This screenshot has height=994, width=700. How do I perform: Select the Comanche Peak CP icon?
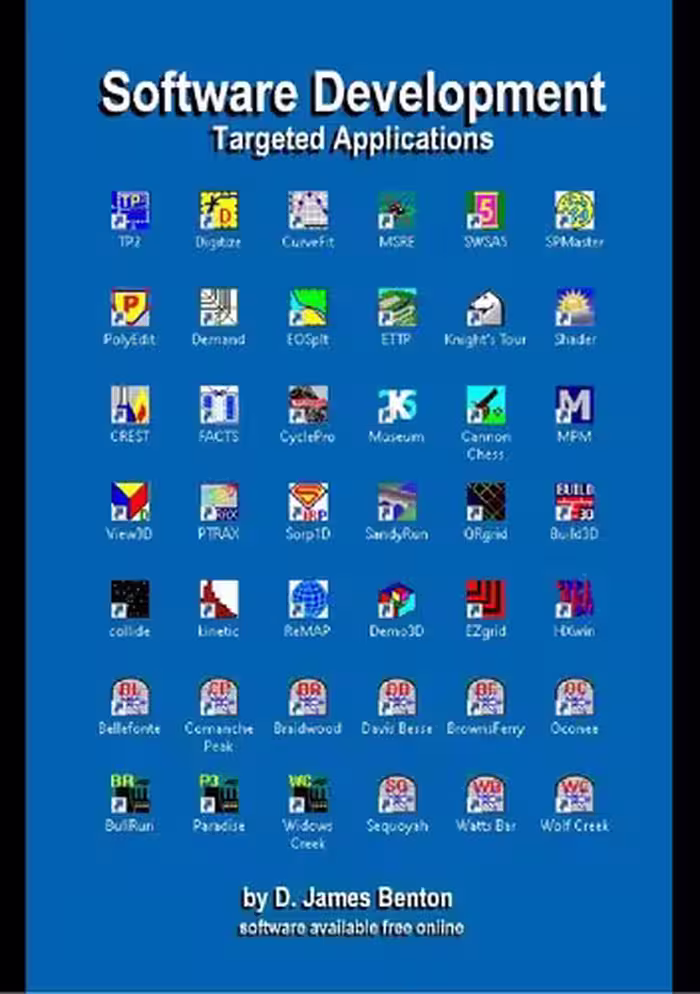point(219,697)
